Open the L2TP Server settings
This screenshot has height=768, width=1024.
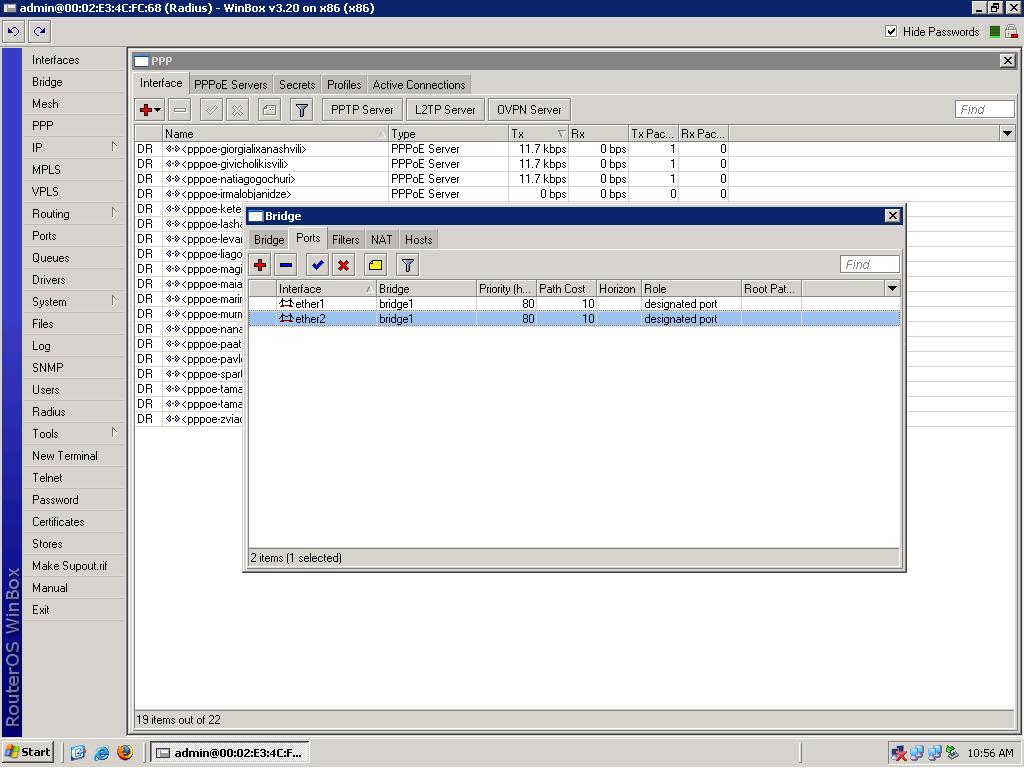[445, 110]
